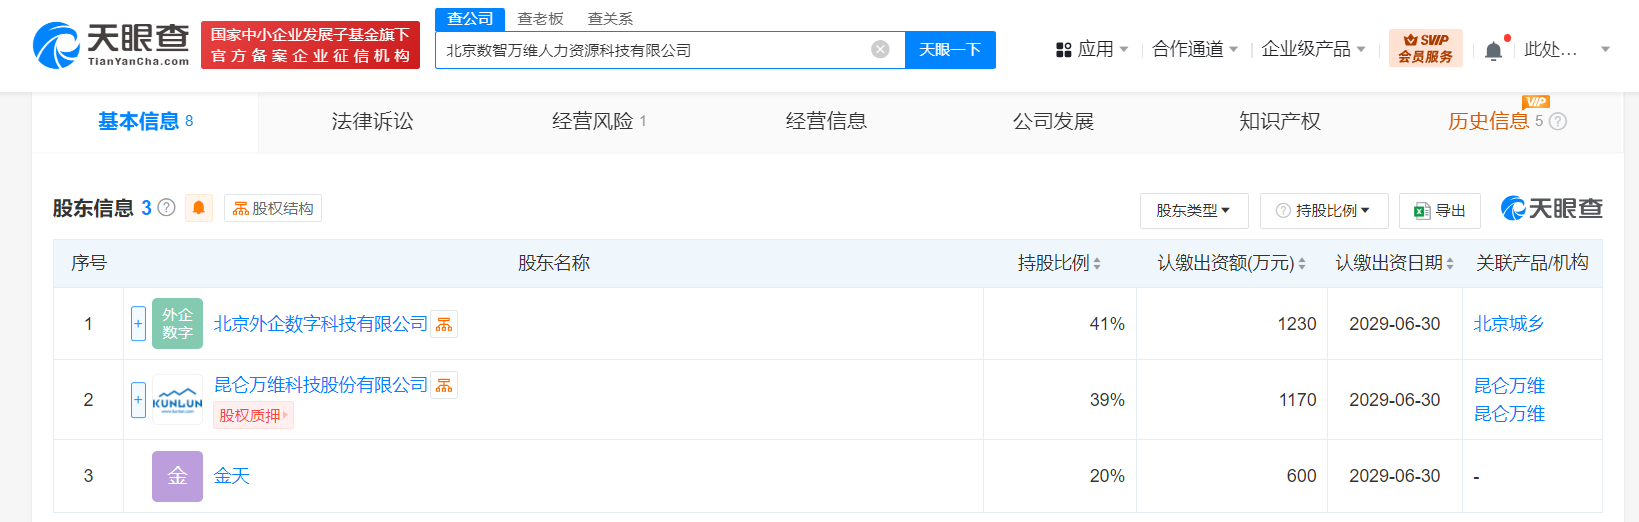Open first 昆仑万维 related product link
Screen dimensions: 1639x522
point(1509,386)
